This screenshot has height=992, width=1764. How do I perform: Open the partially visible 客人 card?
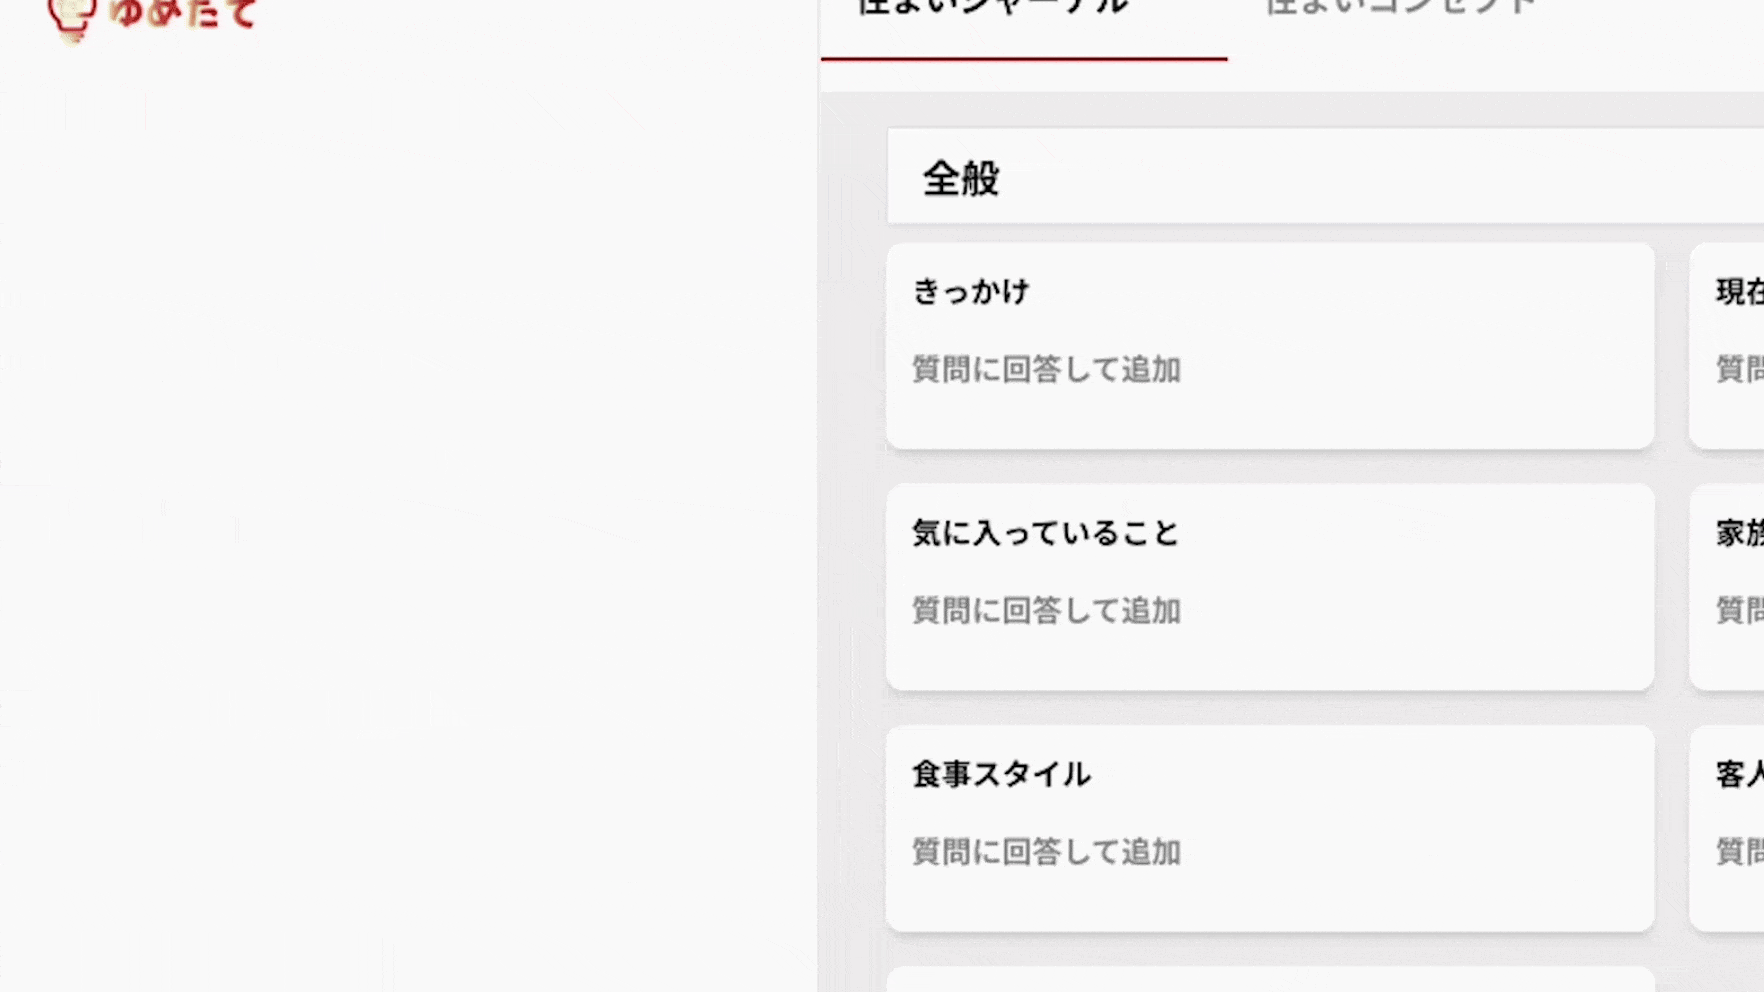tap(1739, 774)
